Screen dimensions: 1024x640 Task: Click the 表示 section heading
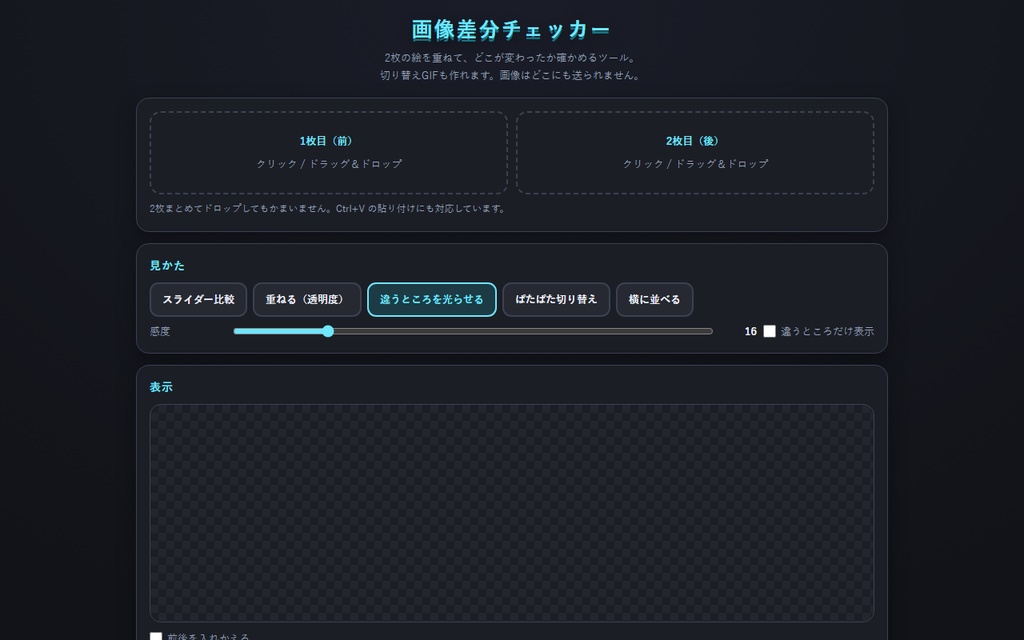tap(161, 387)
